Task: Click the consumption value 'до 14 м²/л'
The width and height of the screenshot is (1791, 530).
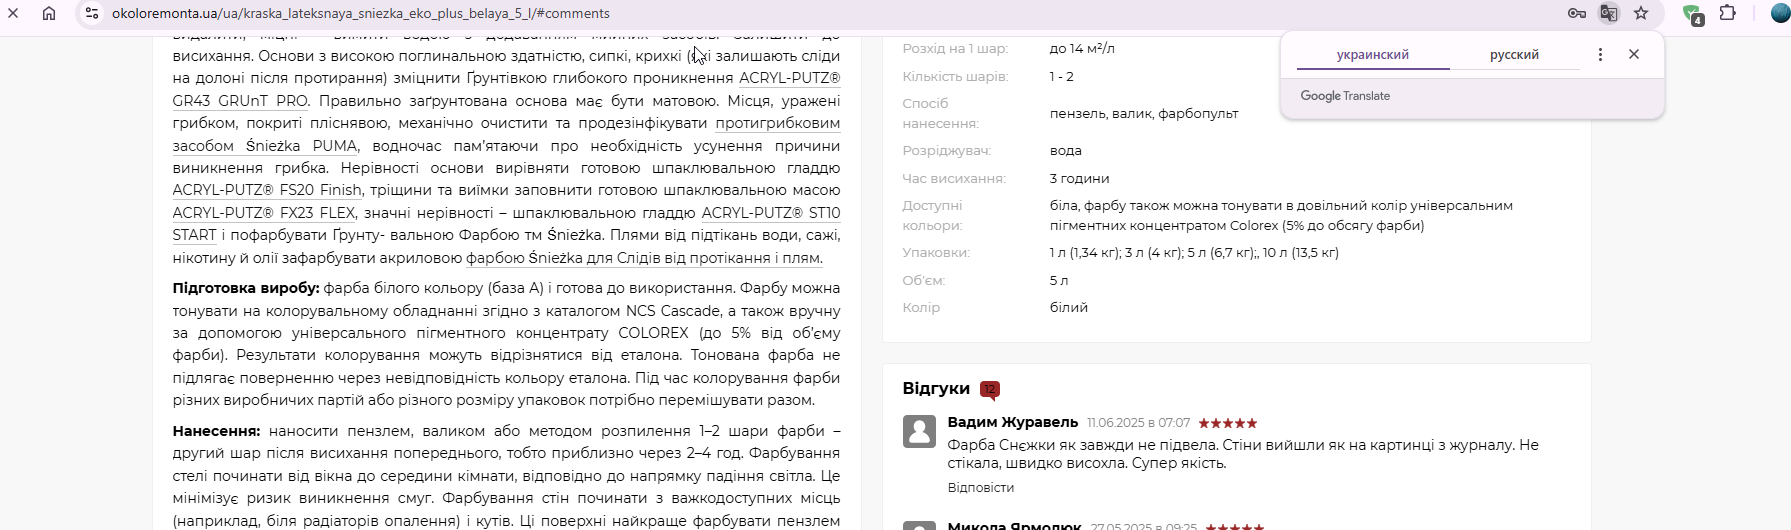Action: pos(1082,48)
